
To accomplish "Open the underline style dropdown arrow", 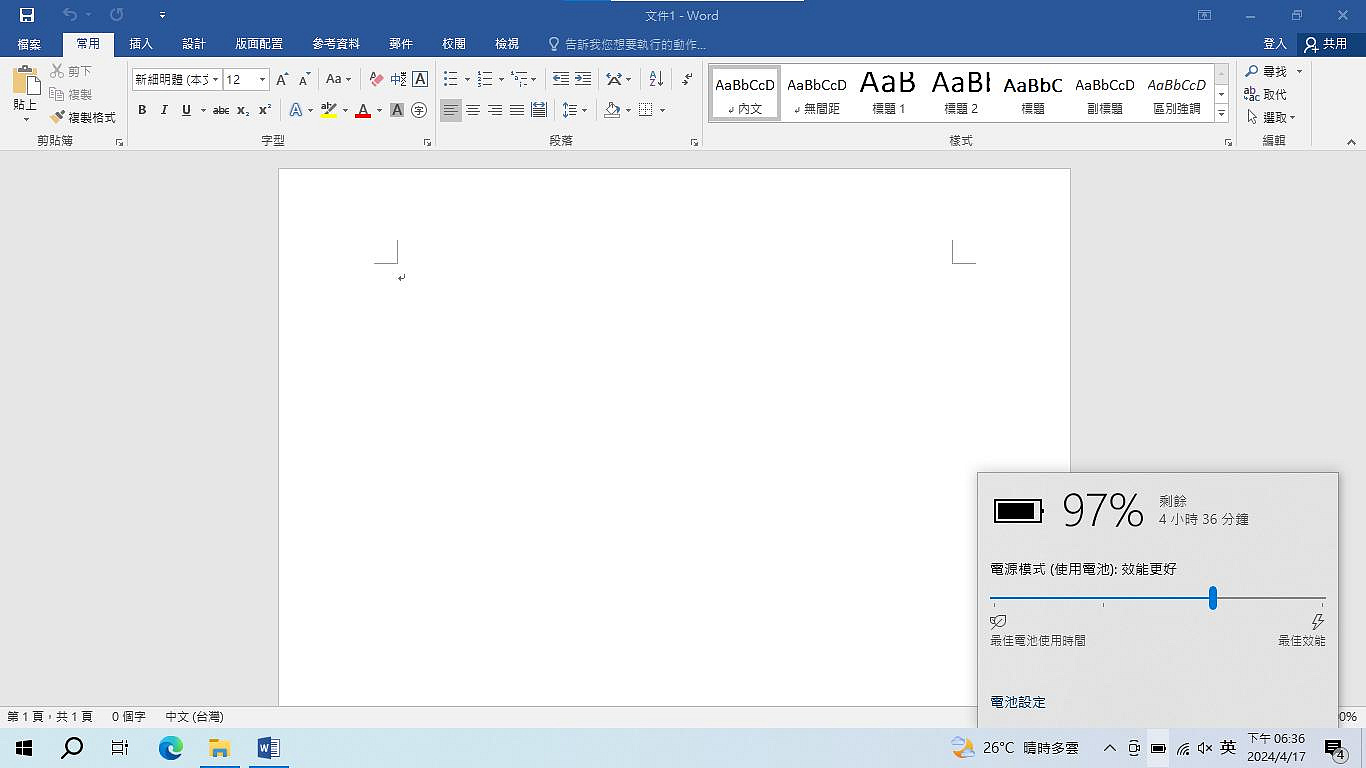I will (x=203, y=110).
